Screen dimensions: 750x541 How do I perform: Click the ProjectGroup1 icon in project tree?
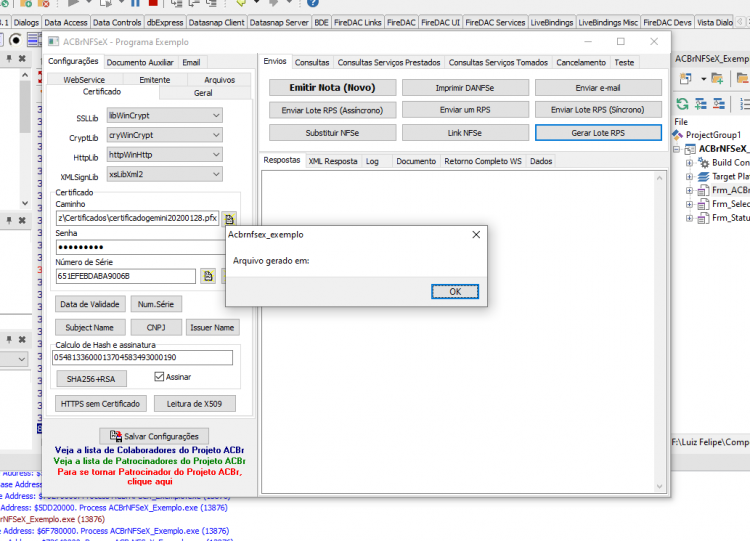click(x=677, y=135)
